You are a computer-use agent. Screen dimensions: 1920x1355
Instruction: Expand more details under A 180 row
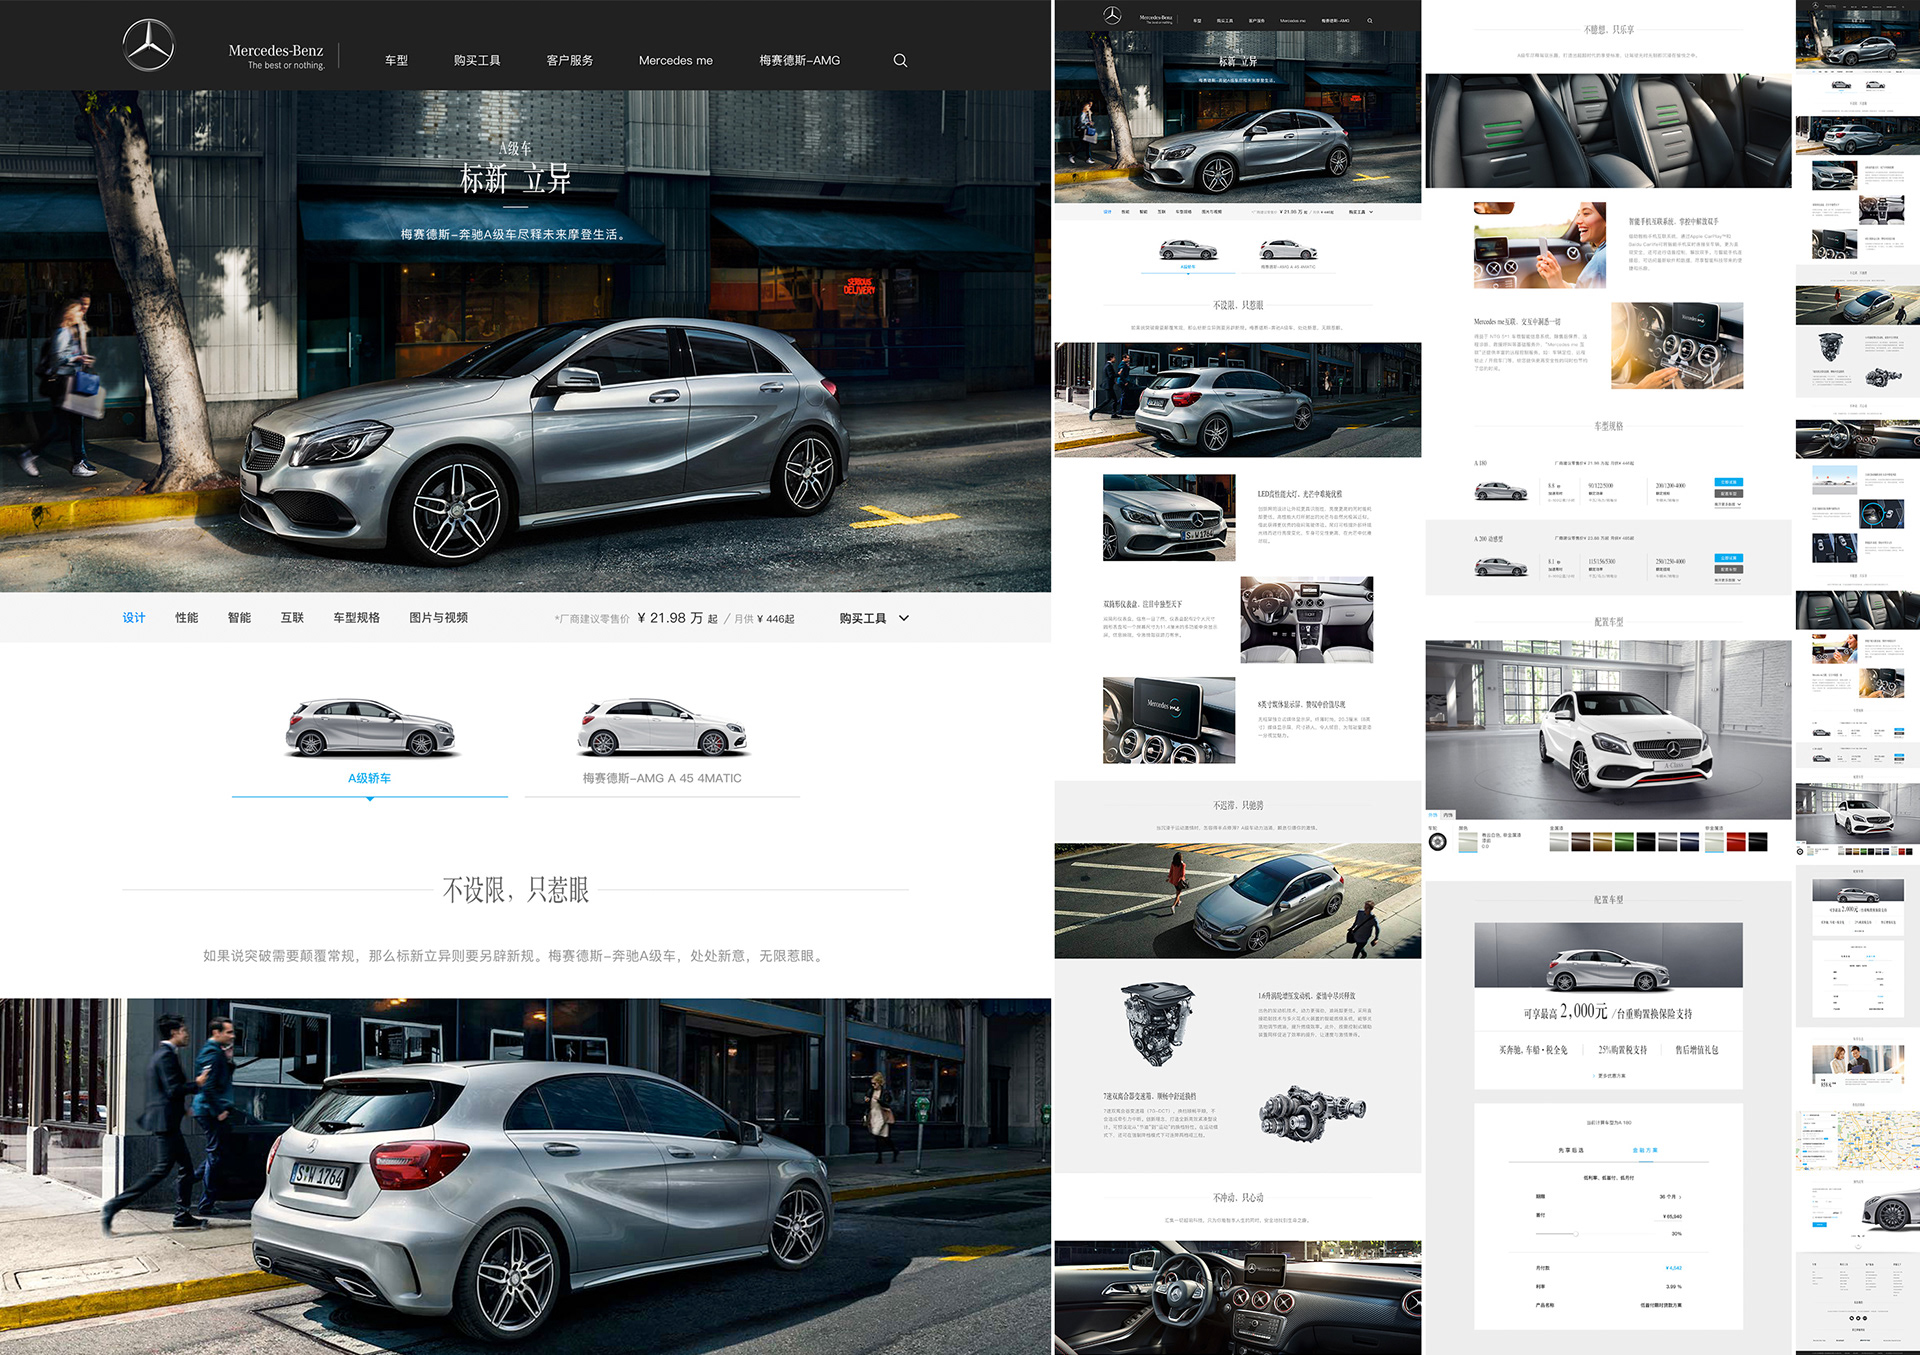click(1728, 504)
